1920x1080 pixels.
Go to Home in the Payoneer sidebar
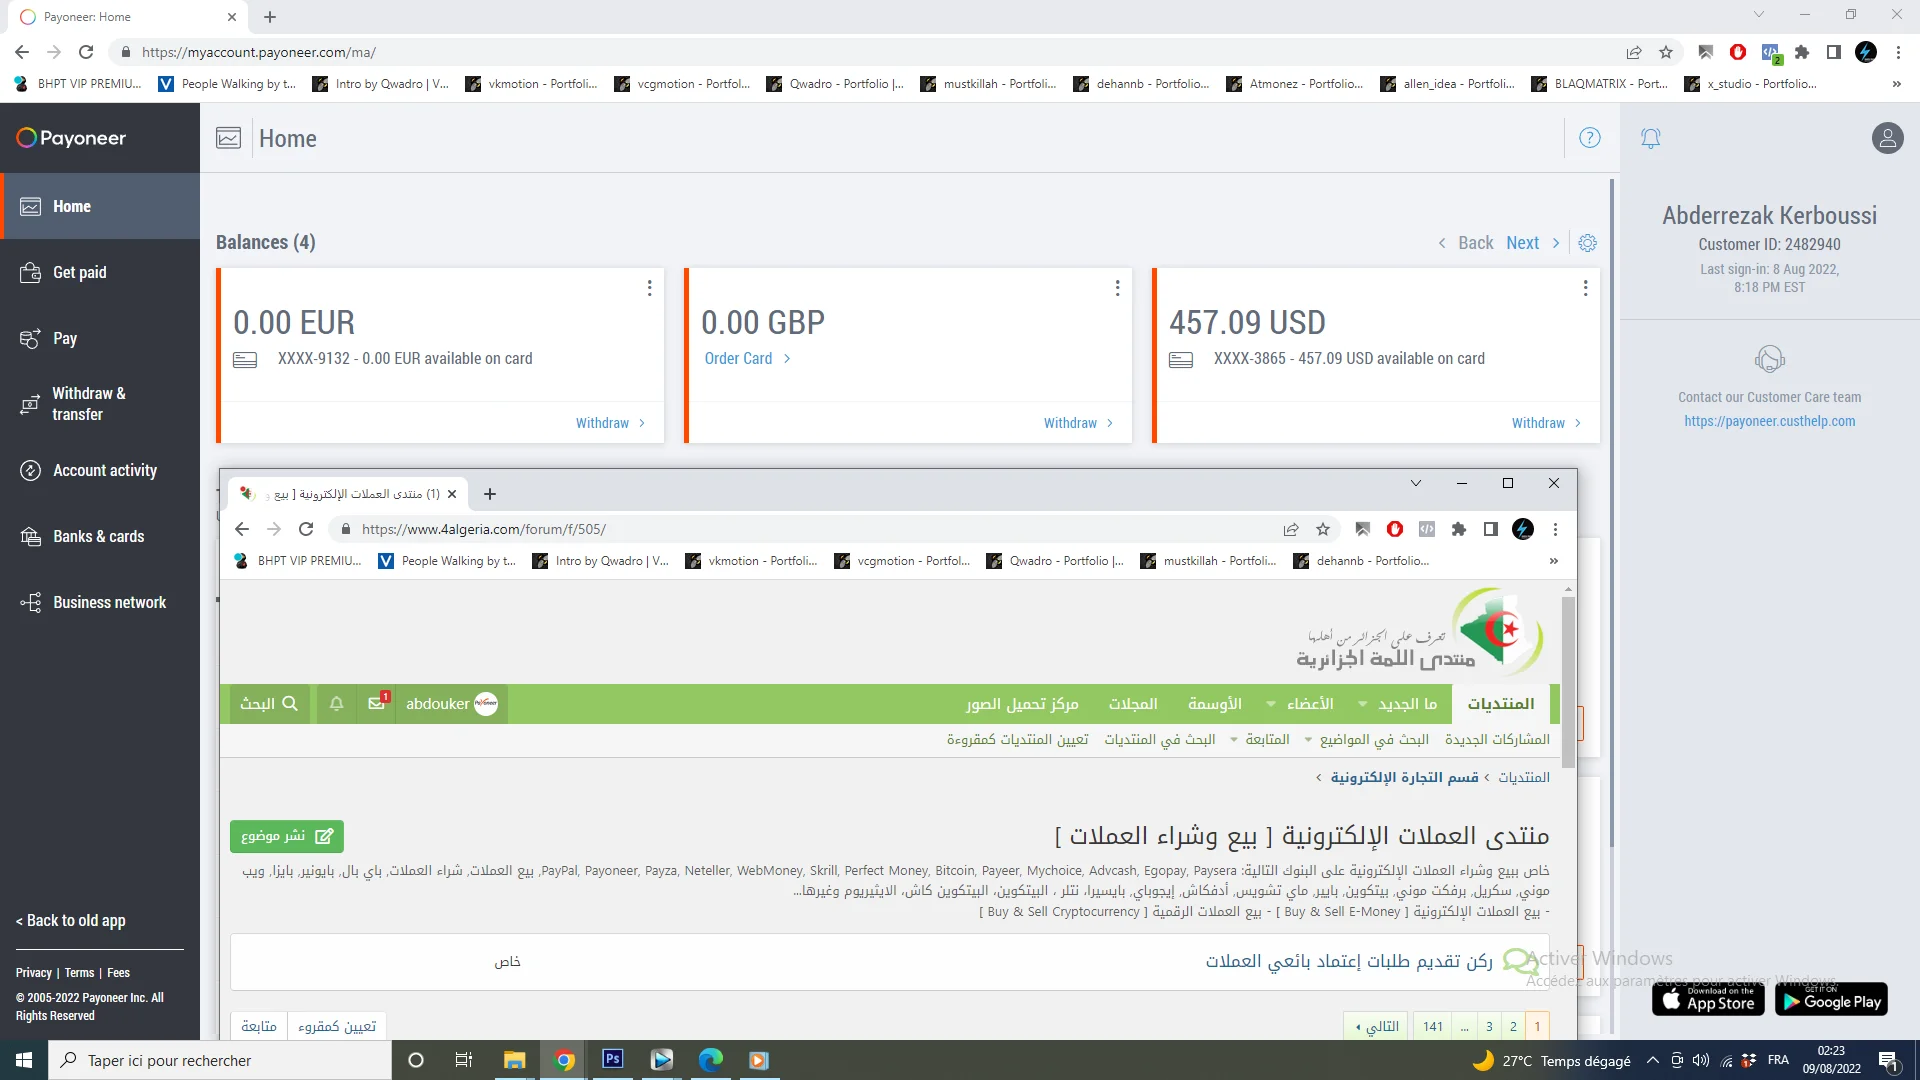pos(100,206)
